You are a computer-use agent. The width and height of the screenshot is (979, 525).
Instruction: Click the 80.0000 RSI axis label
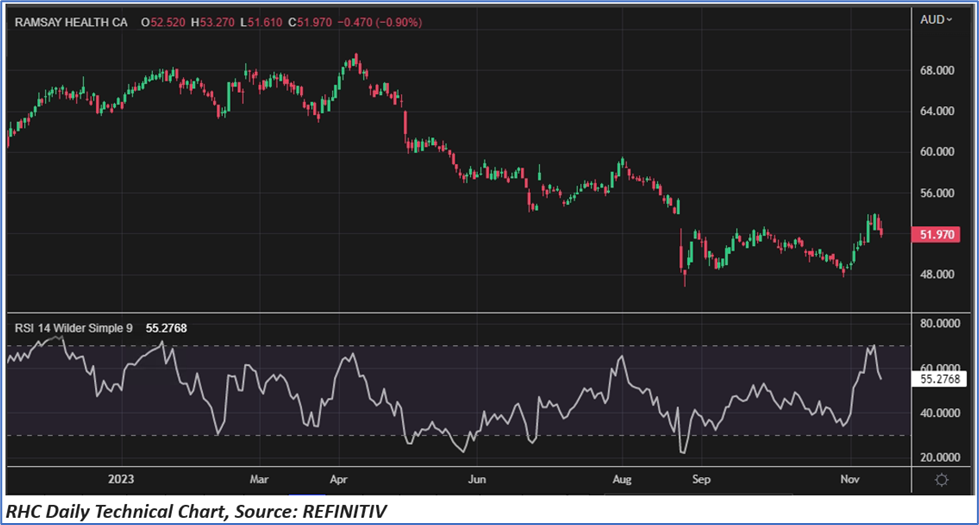point(940,323)
